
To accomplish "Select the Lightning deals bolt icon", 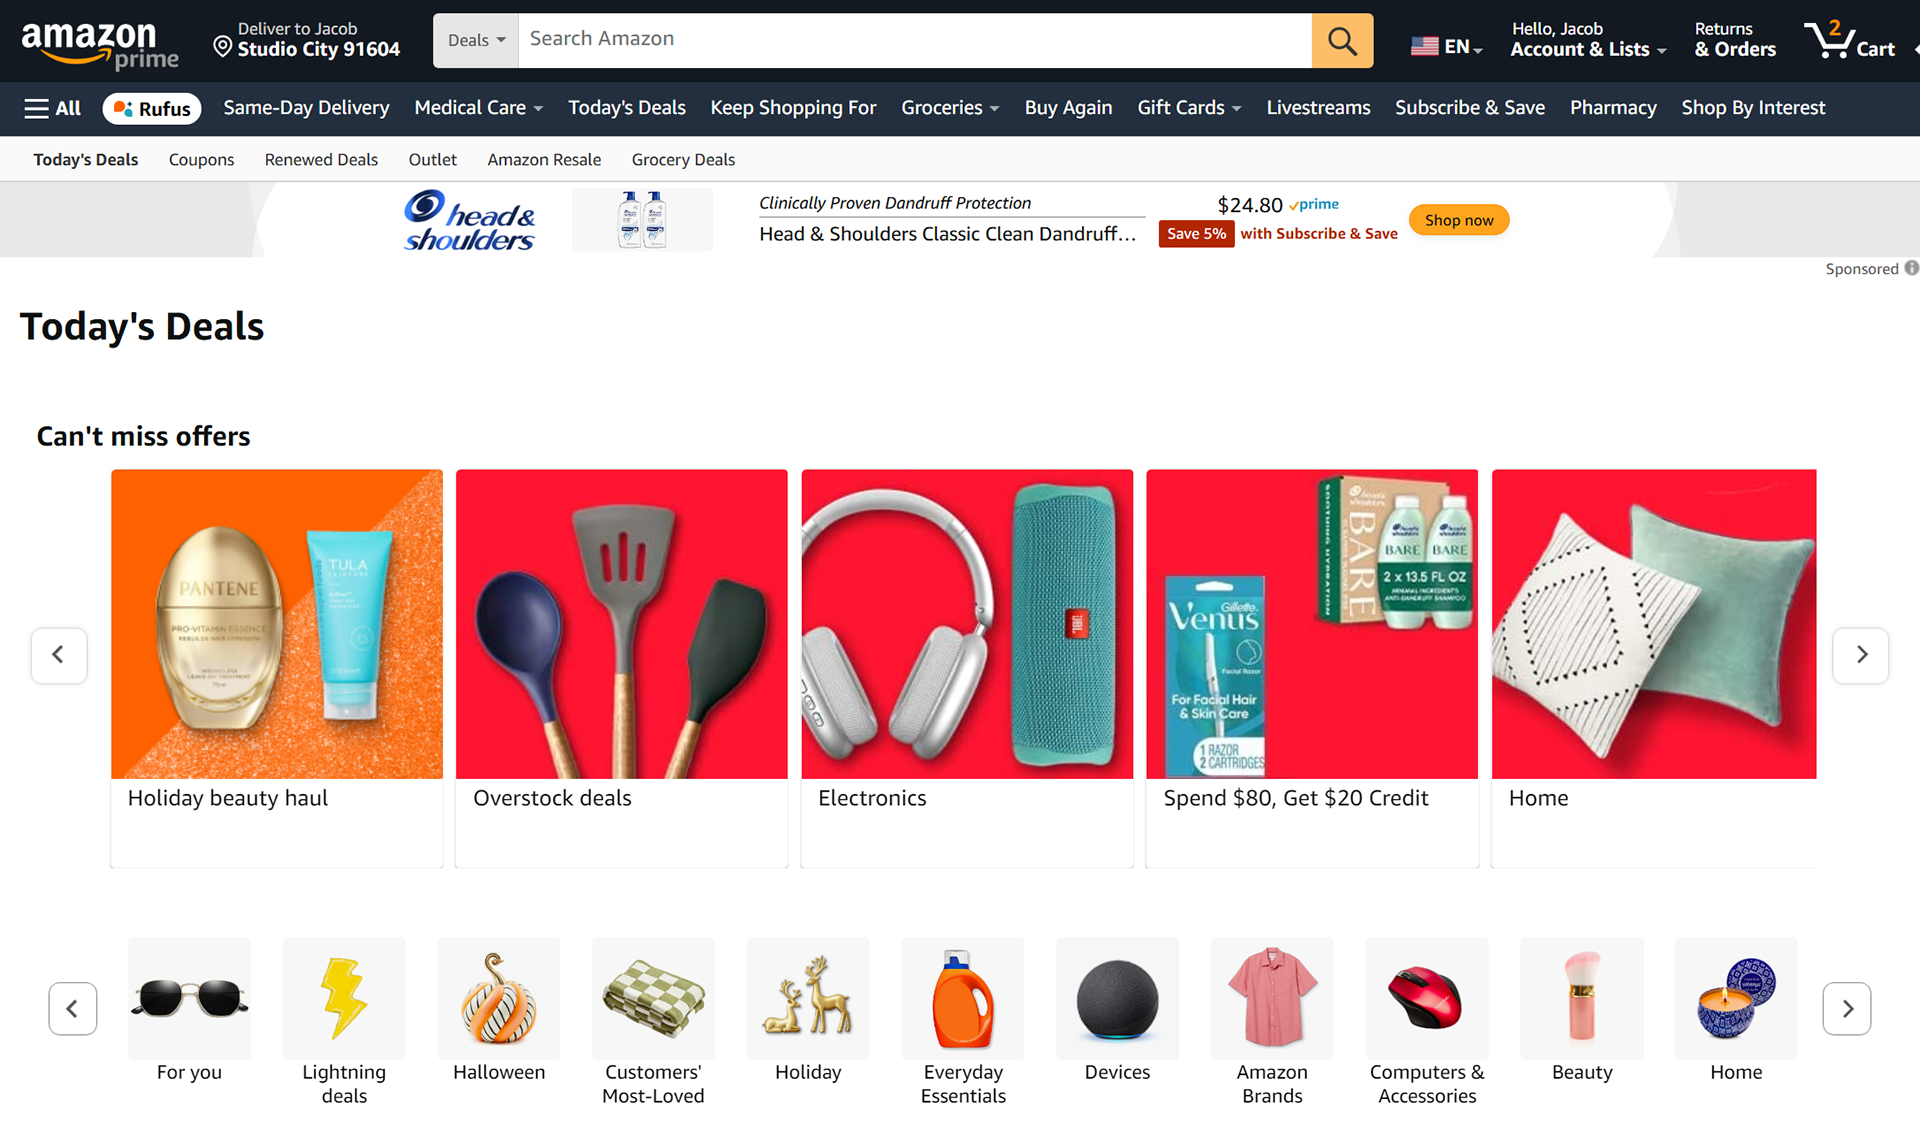I will tap(344, 998).
